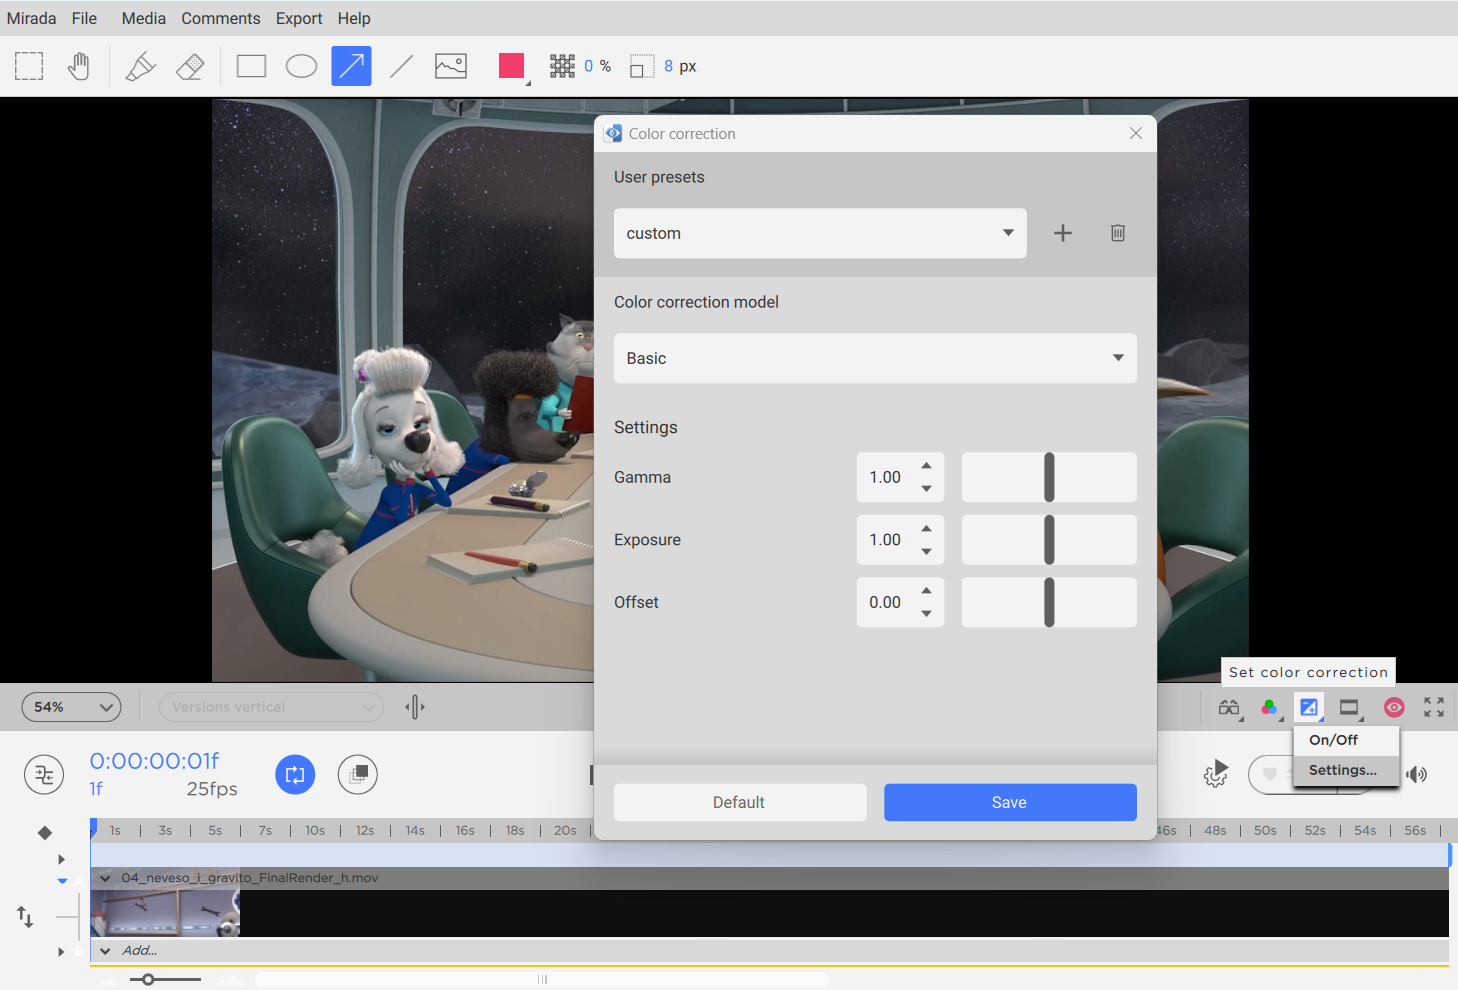Expand the top timeline track arrow

tap(61, 859)
